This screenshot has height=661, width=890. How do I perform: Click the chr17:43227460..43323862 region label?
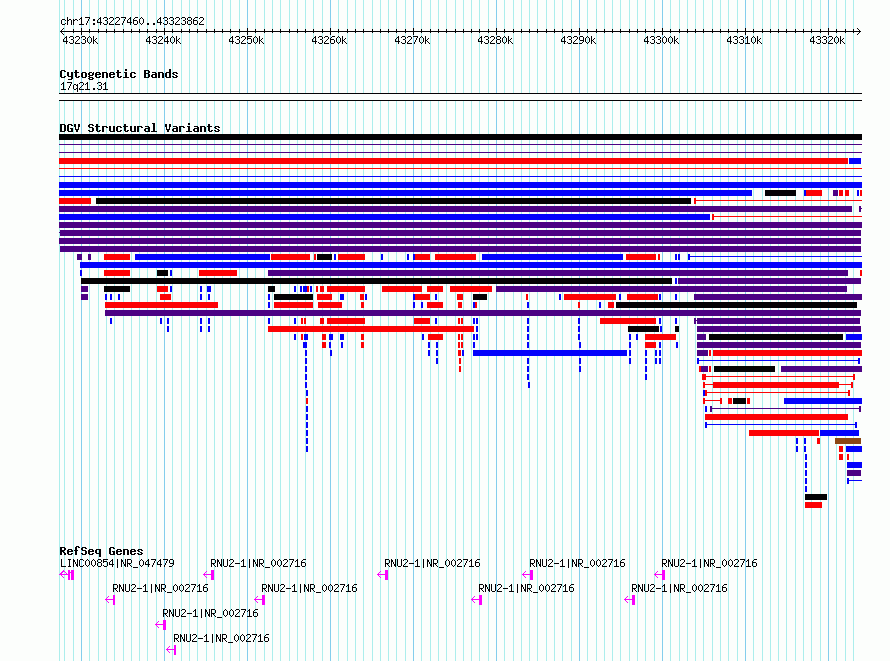132,21
